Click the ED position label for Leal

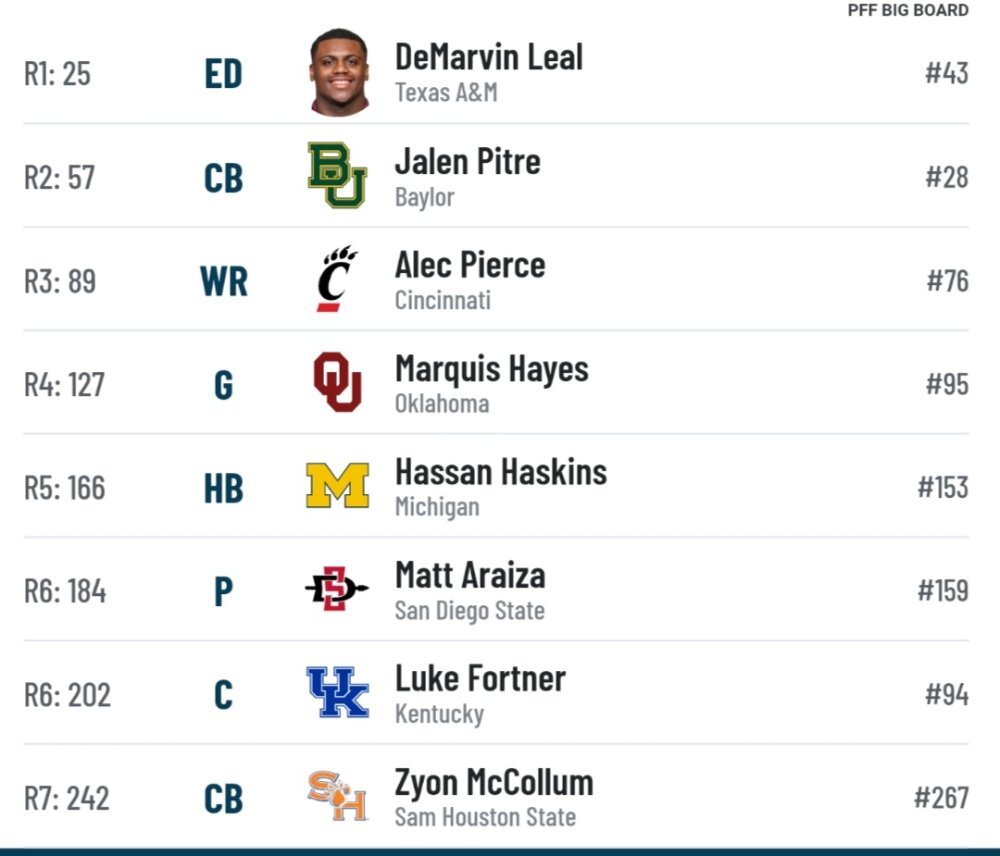pyautogui.click(x=223, y=73)
